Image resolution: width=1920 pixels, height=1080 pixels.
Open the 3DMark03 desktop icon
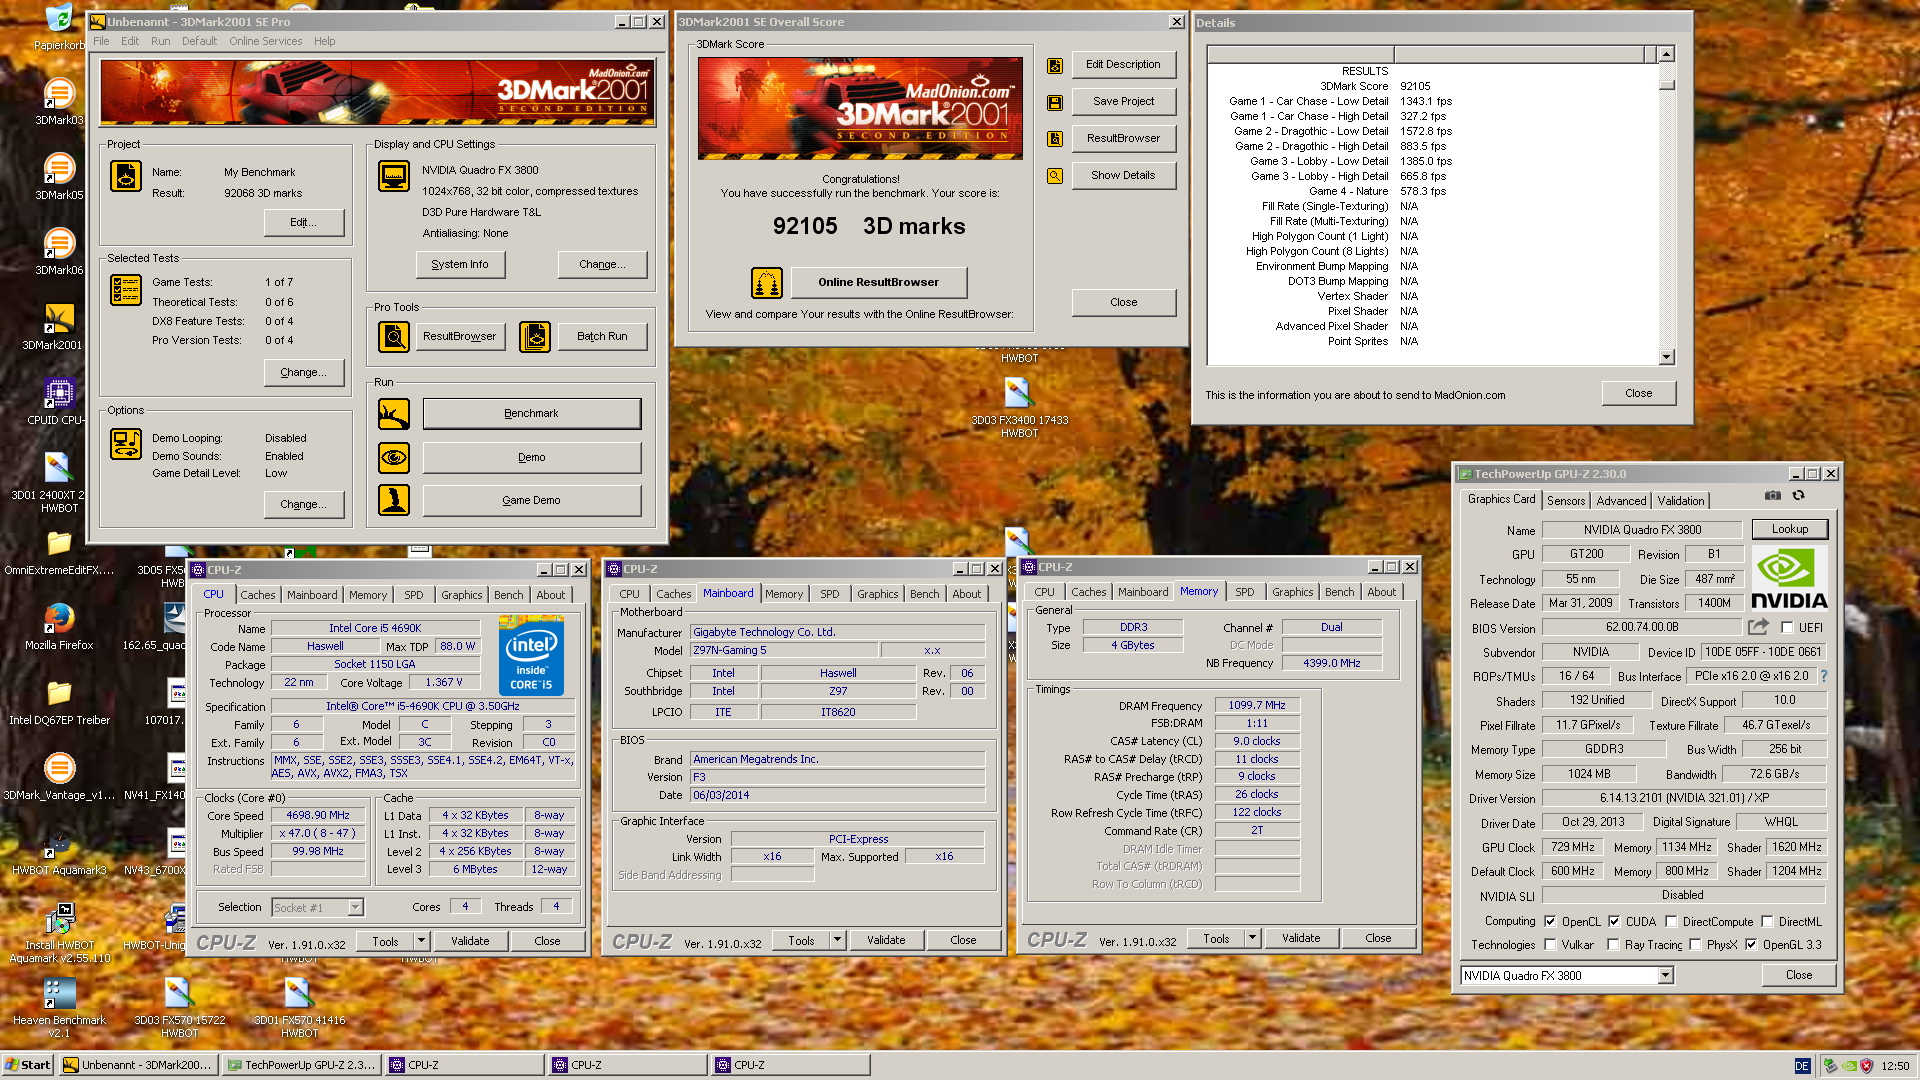point(59,101)
